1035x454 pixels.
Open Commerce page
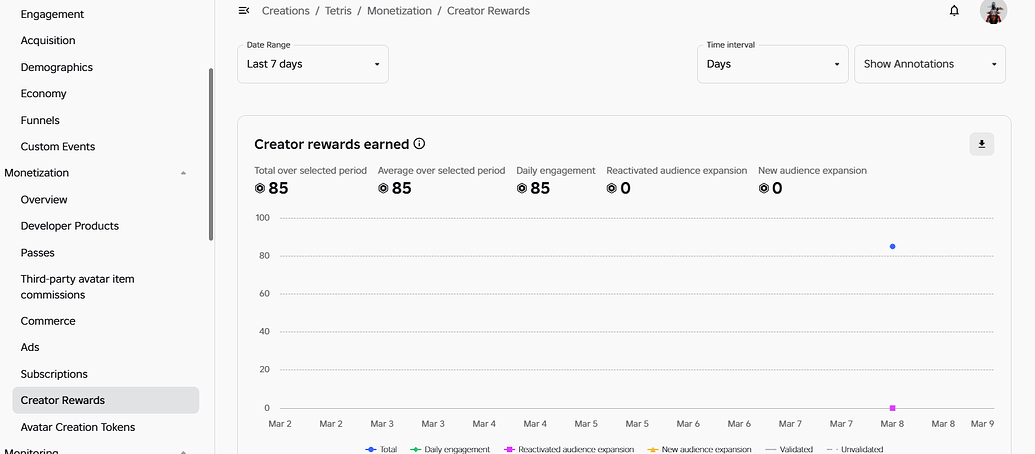pyautogui.click(x=48, y=321)
